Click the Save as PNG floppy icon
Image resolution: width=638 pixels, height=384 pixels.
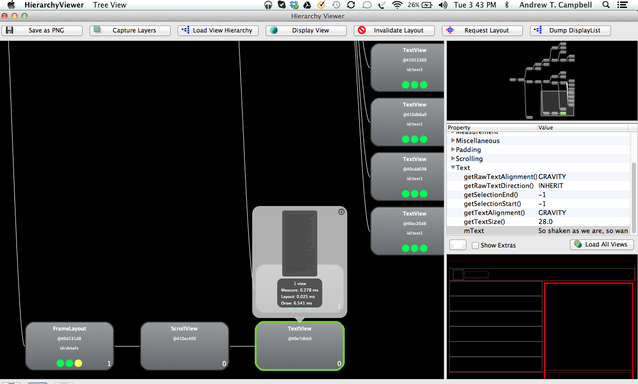(x=10, y=30)
